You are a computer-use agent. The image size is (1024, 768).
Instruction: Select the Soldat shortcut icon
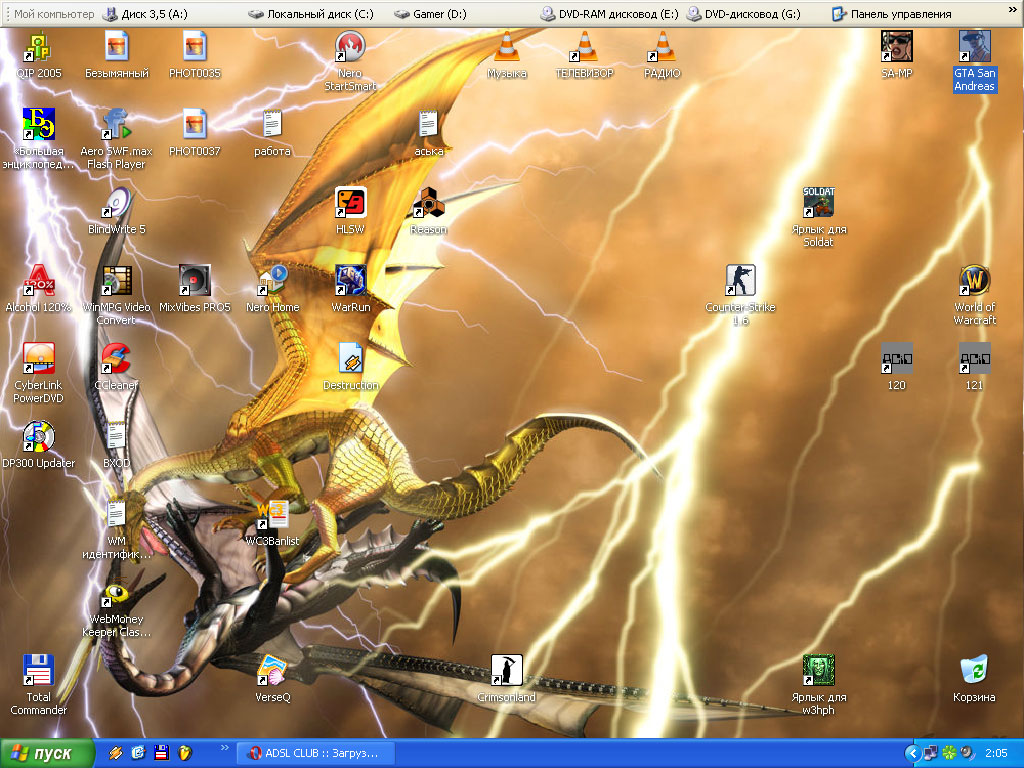pos(818,217)
